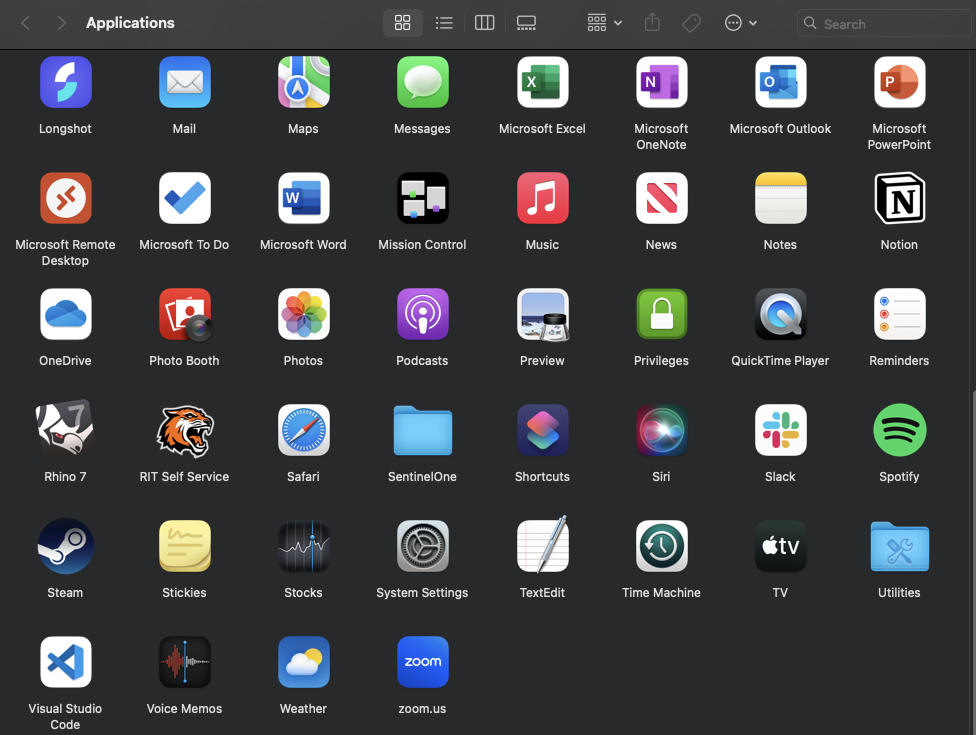
Task: Open the Group By dropdown
Action: 604,23
